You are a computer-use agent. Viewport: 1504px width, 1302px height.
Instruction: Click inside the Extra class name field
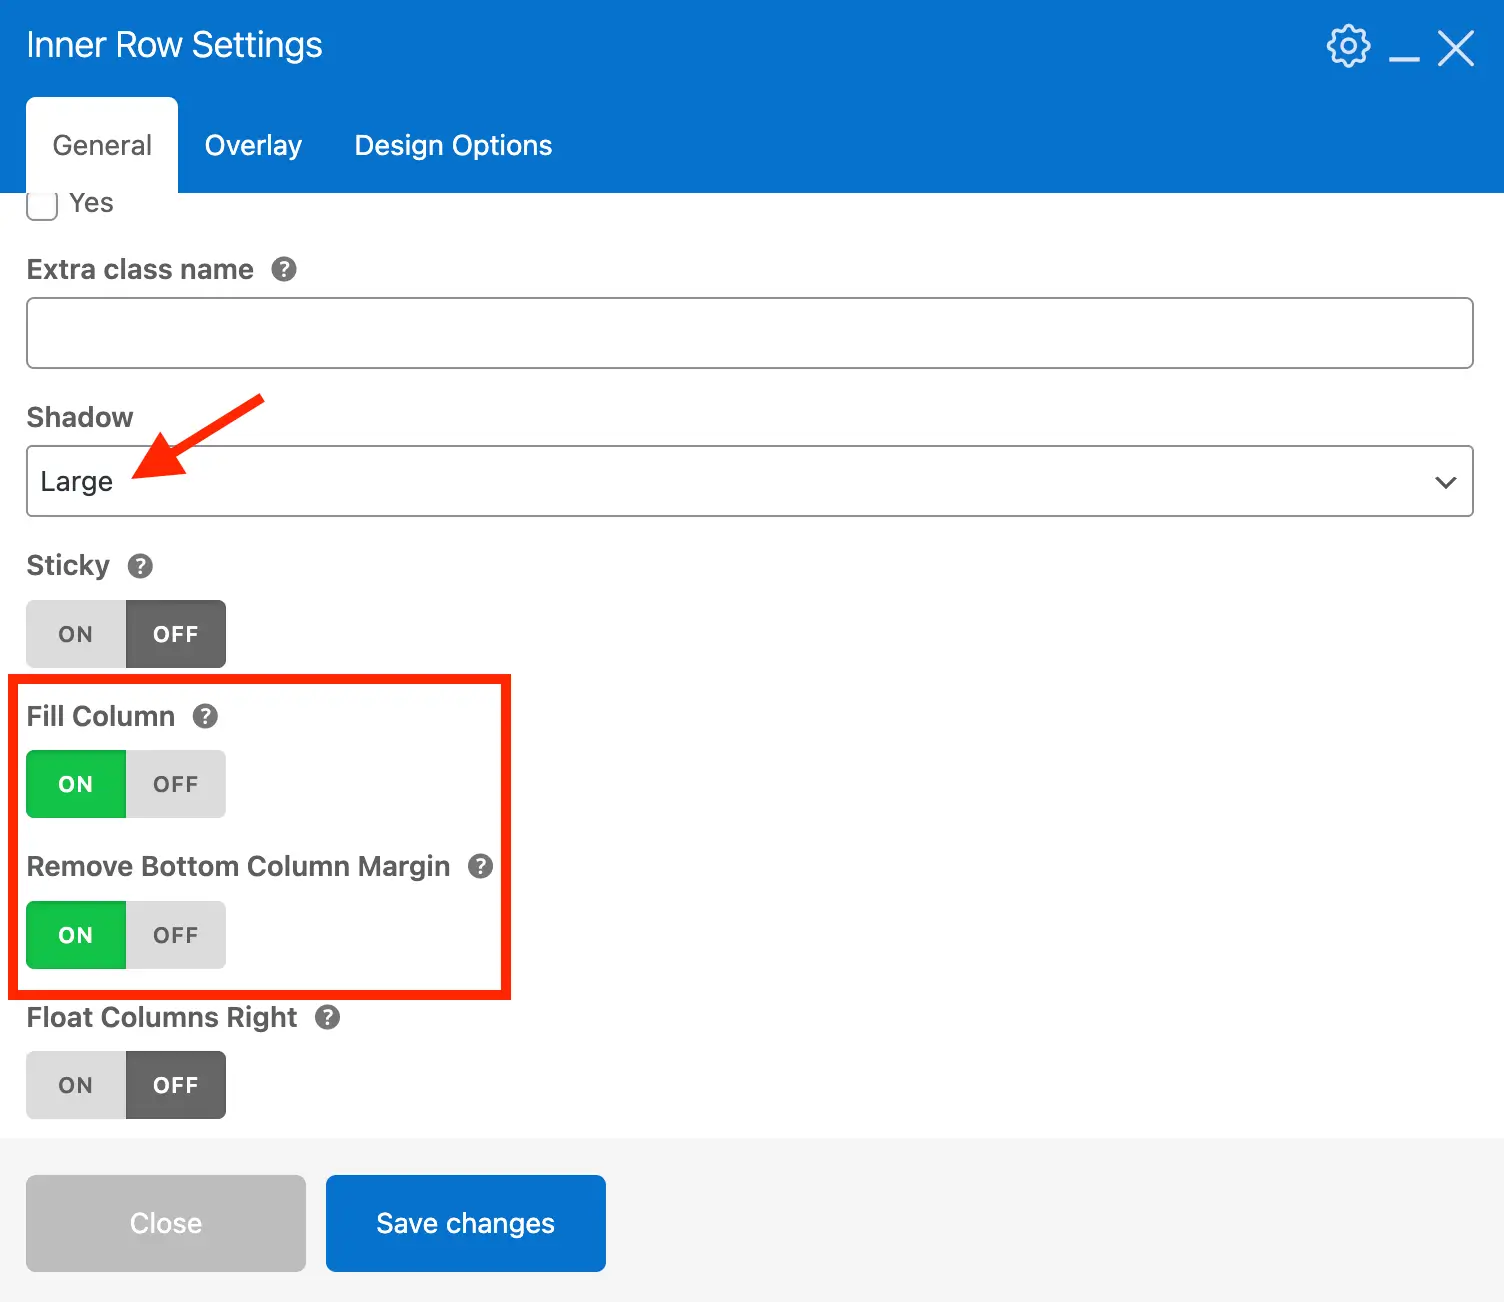750,333
